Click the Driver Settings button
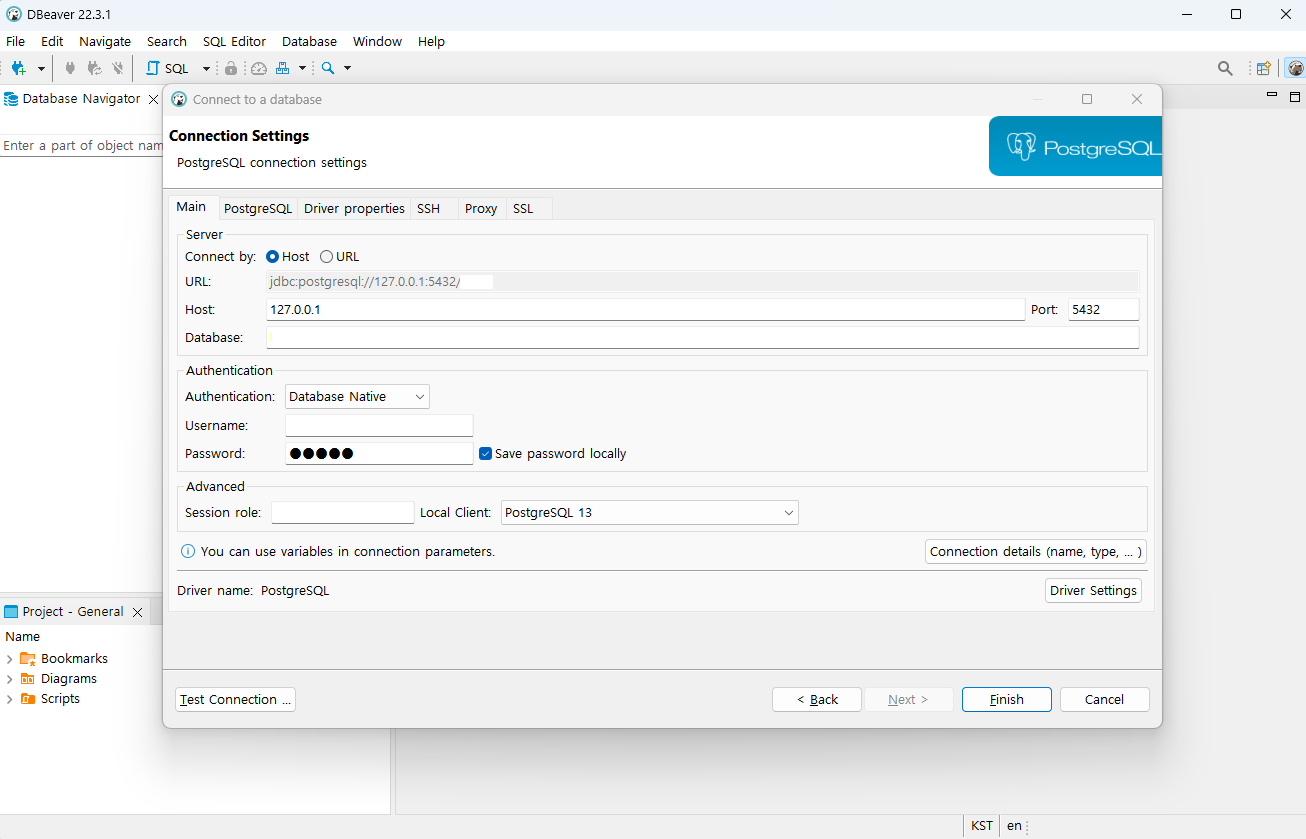The height and width of the screenshot is (839, 1306). pyautogui.click(x=1093, y=591)
